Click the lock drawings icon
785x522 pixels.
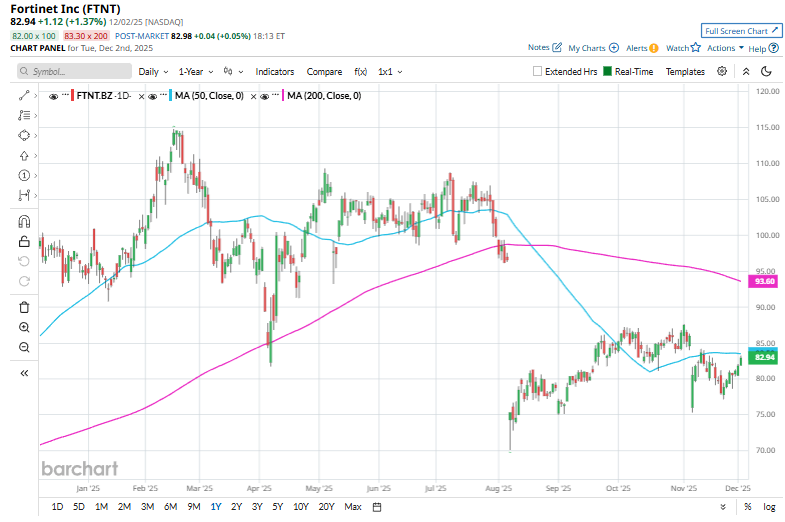[25, 241]
